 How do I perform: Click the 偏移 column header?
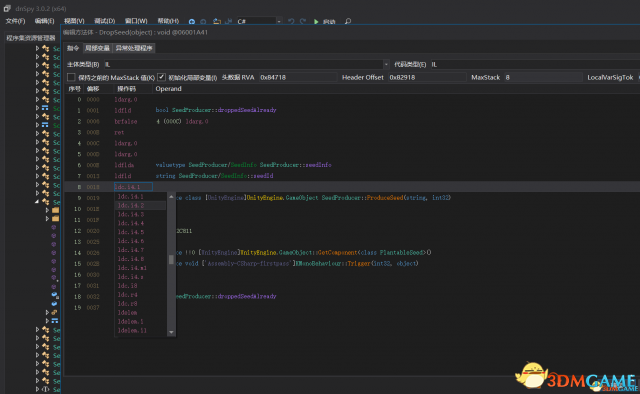(93, 89)
